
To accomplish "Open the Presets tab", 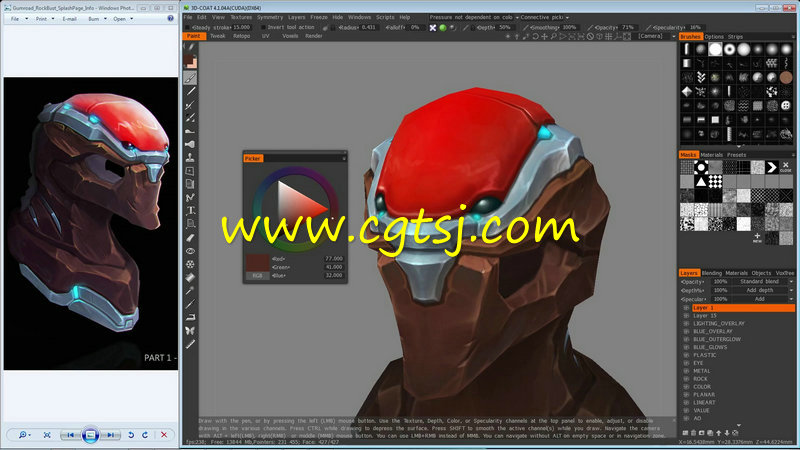I will [736, 155].
